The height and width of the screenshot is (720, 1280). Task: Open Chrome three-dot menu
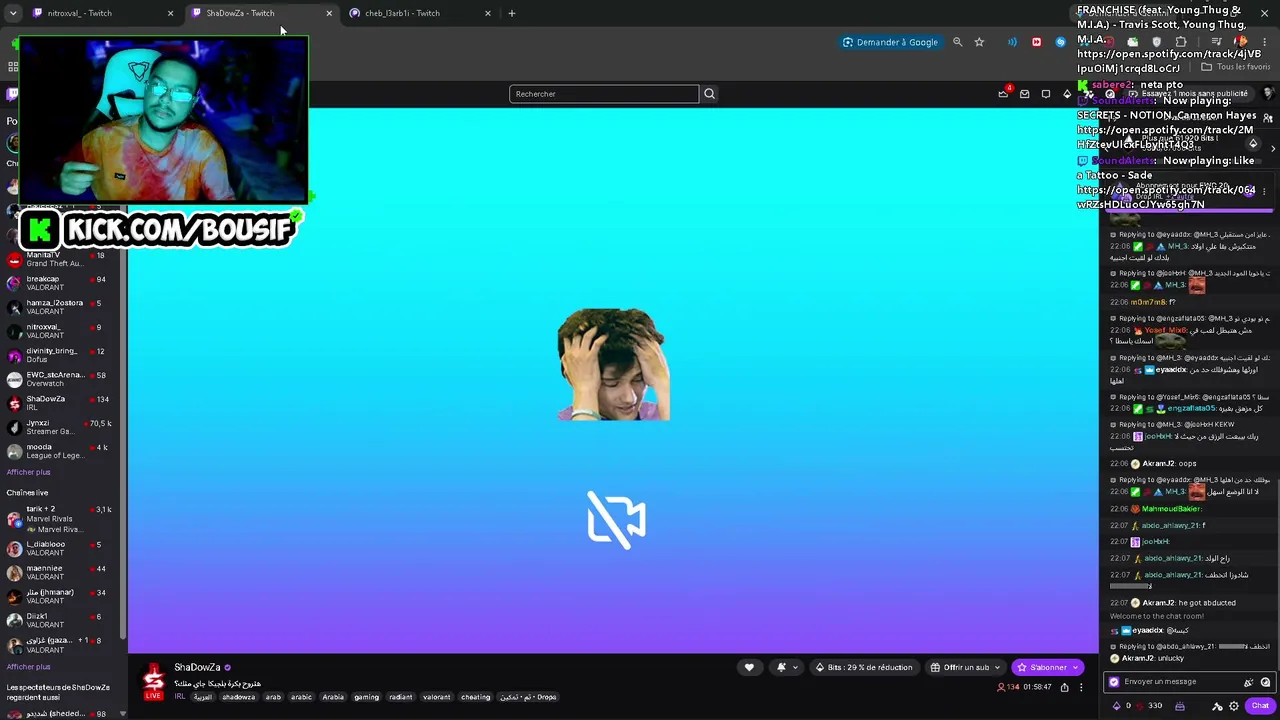pos(1266,42)
